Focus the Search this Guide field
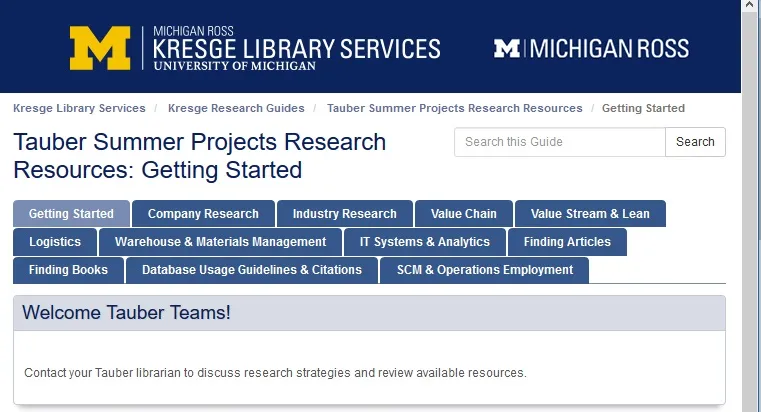761x412 pixels. pos(560,142)
